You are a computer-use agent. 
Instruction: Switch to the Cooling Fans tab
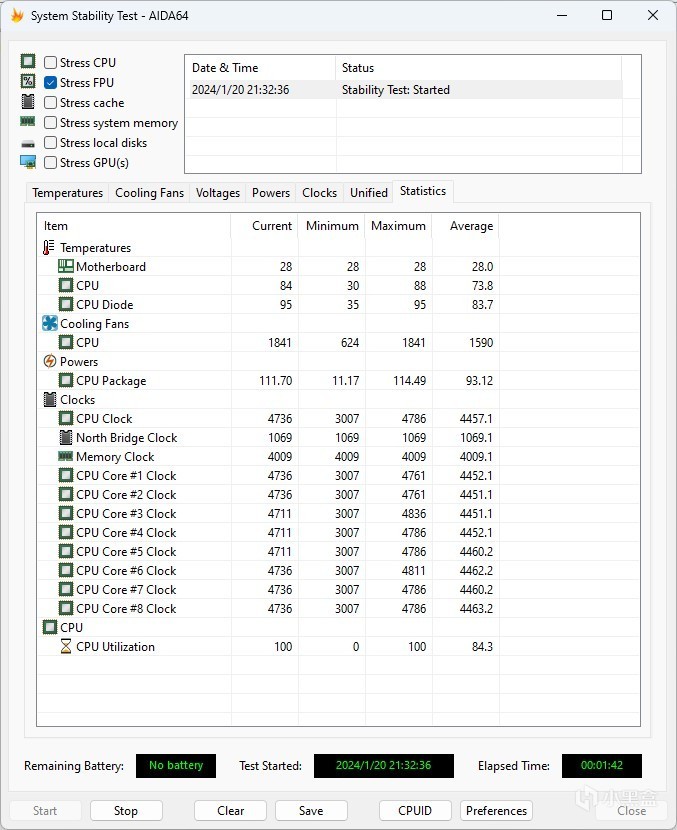coord(149,193)
